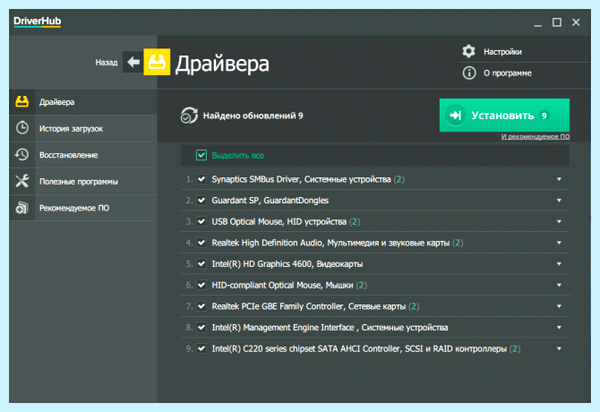Image resolution: width=600 pixels, height=412 pixels.
Task: Uncheck Intel(R) C220 SATA AHCI Controller checkbox
Action: point(201,348)
